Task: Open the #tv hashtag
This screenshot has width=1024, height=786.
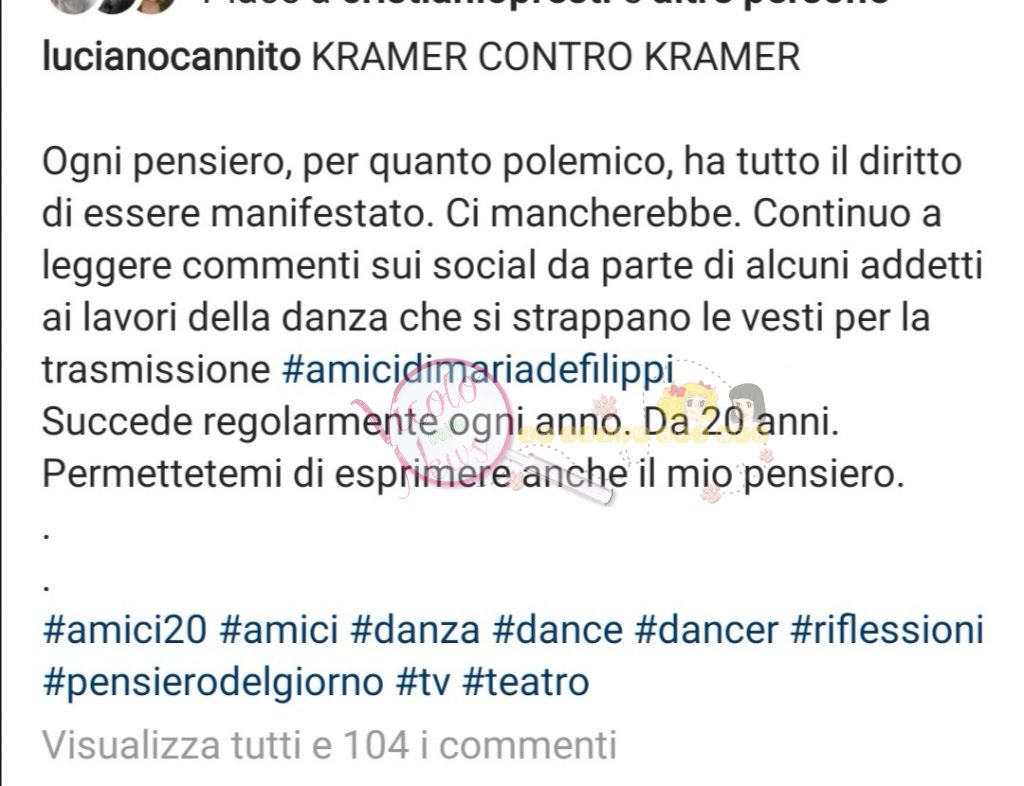Action: pyautogui.click(x=423, y=683)
